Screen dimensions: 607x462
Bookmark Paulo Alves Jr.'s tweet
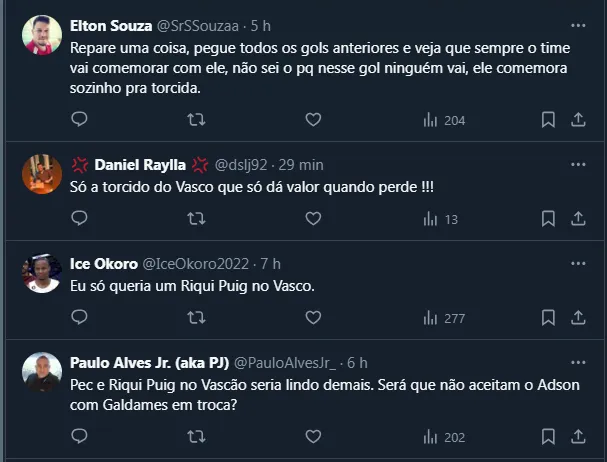click(x=548, y=436)
